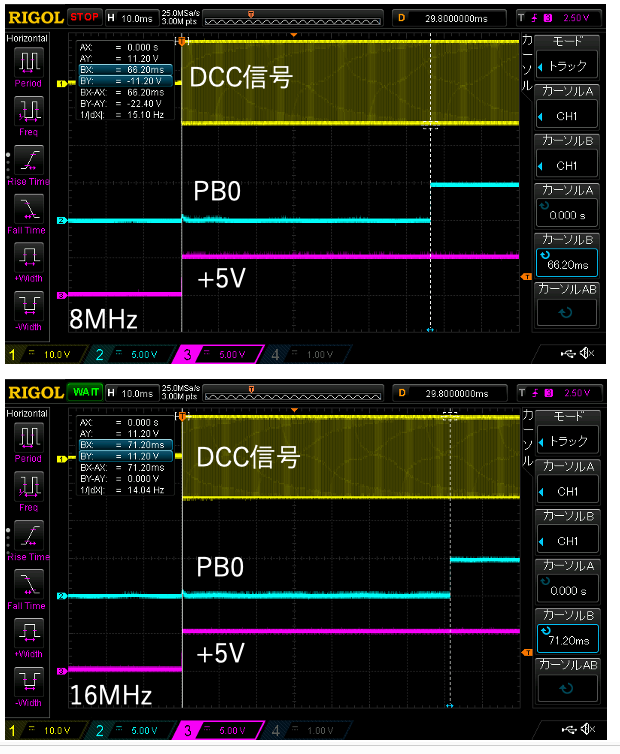620x754 pixels.
Task: Select カーソルA 0.000 s field in the 8MHz capture
Action: point(567,213)
